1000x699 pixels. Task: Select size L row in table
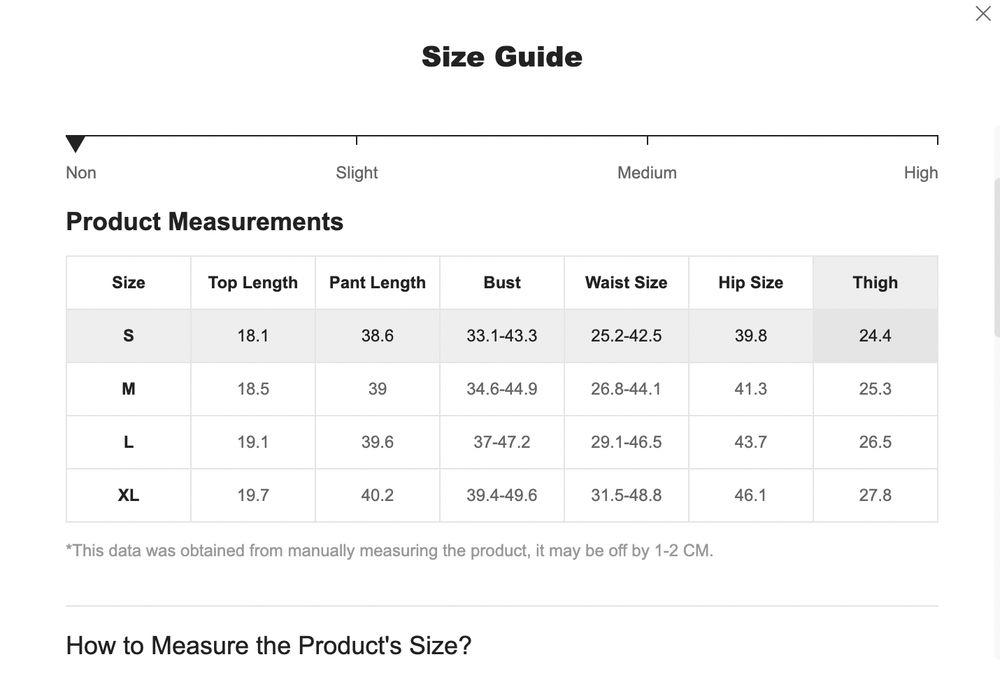(x=128, y=442)
